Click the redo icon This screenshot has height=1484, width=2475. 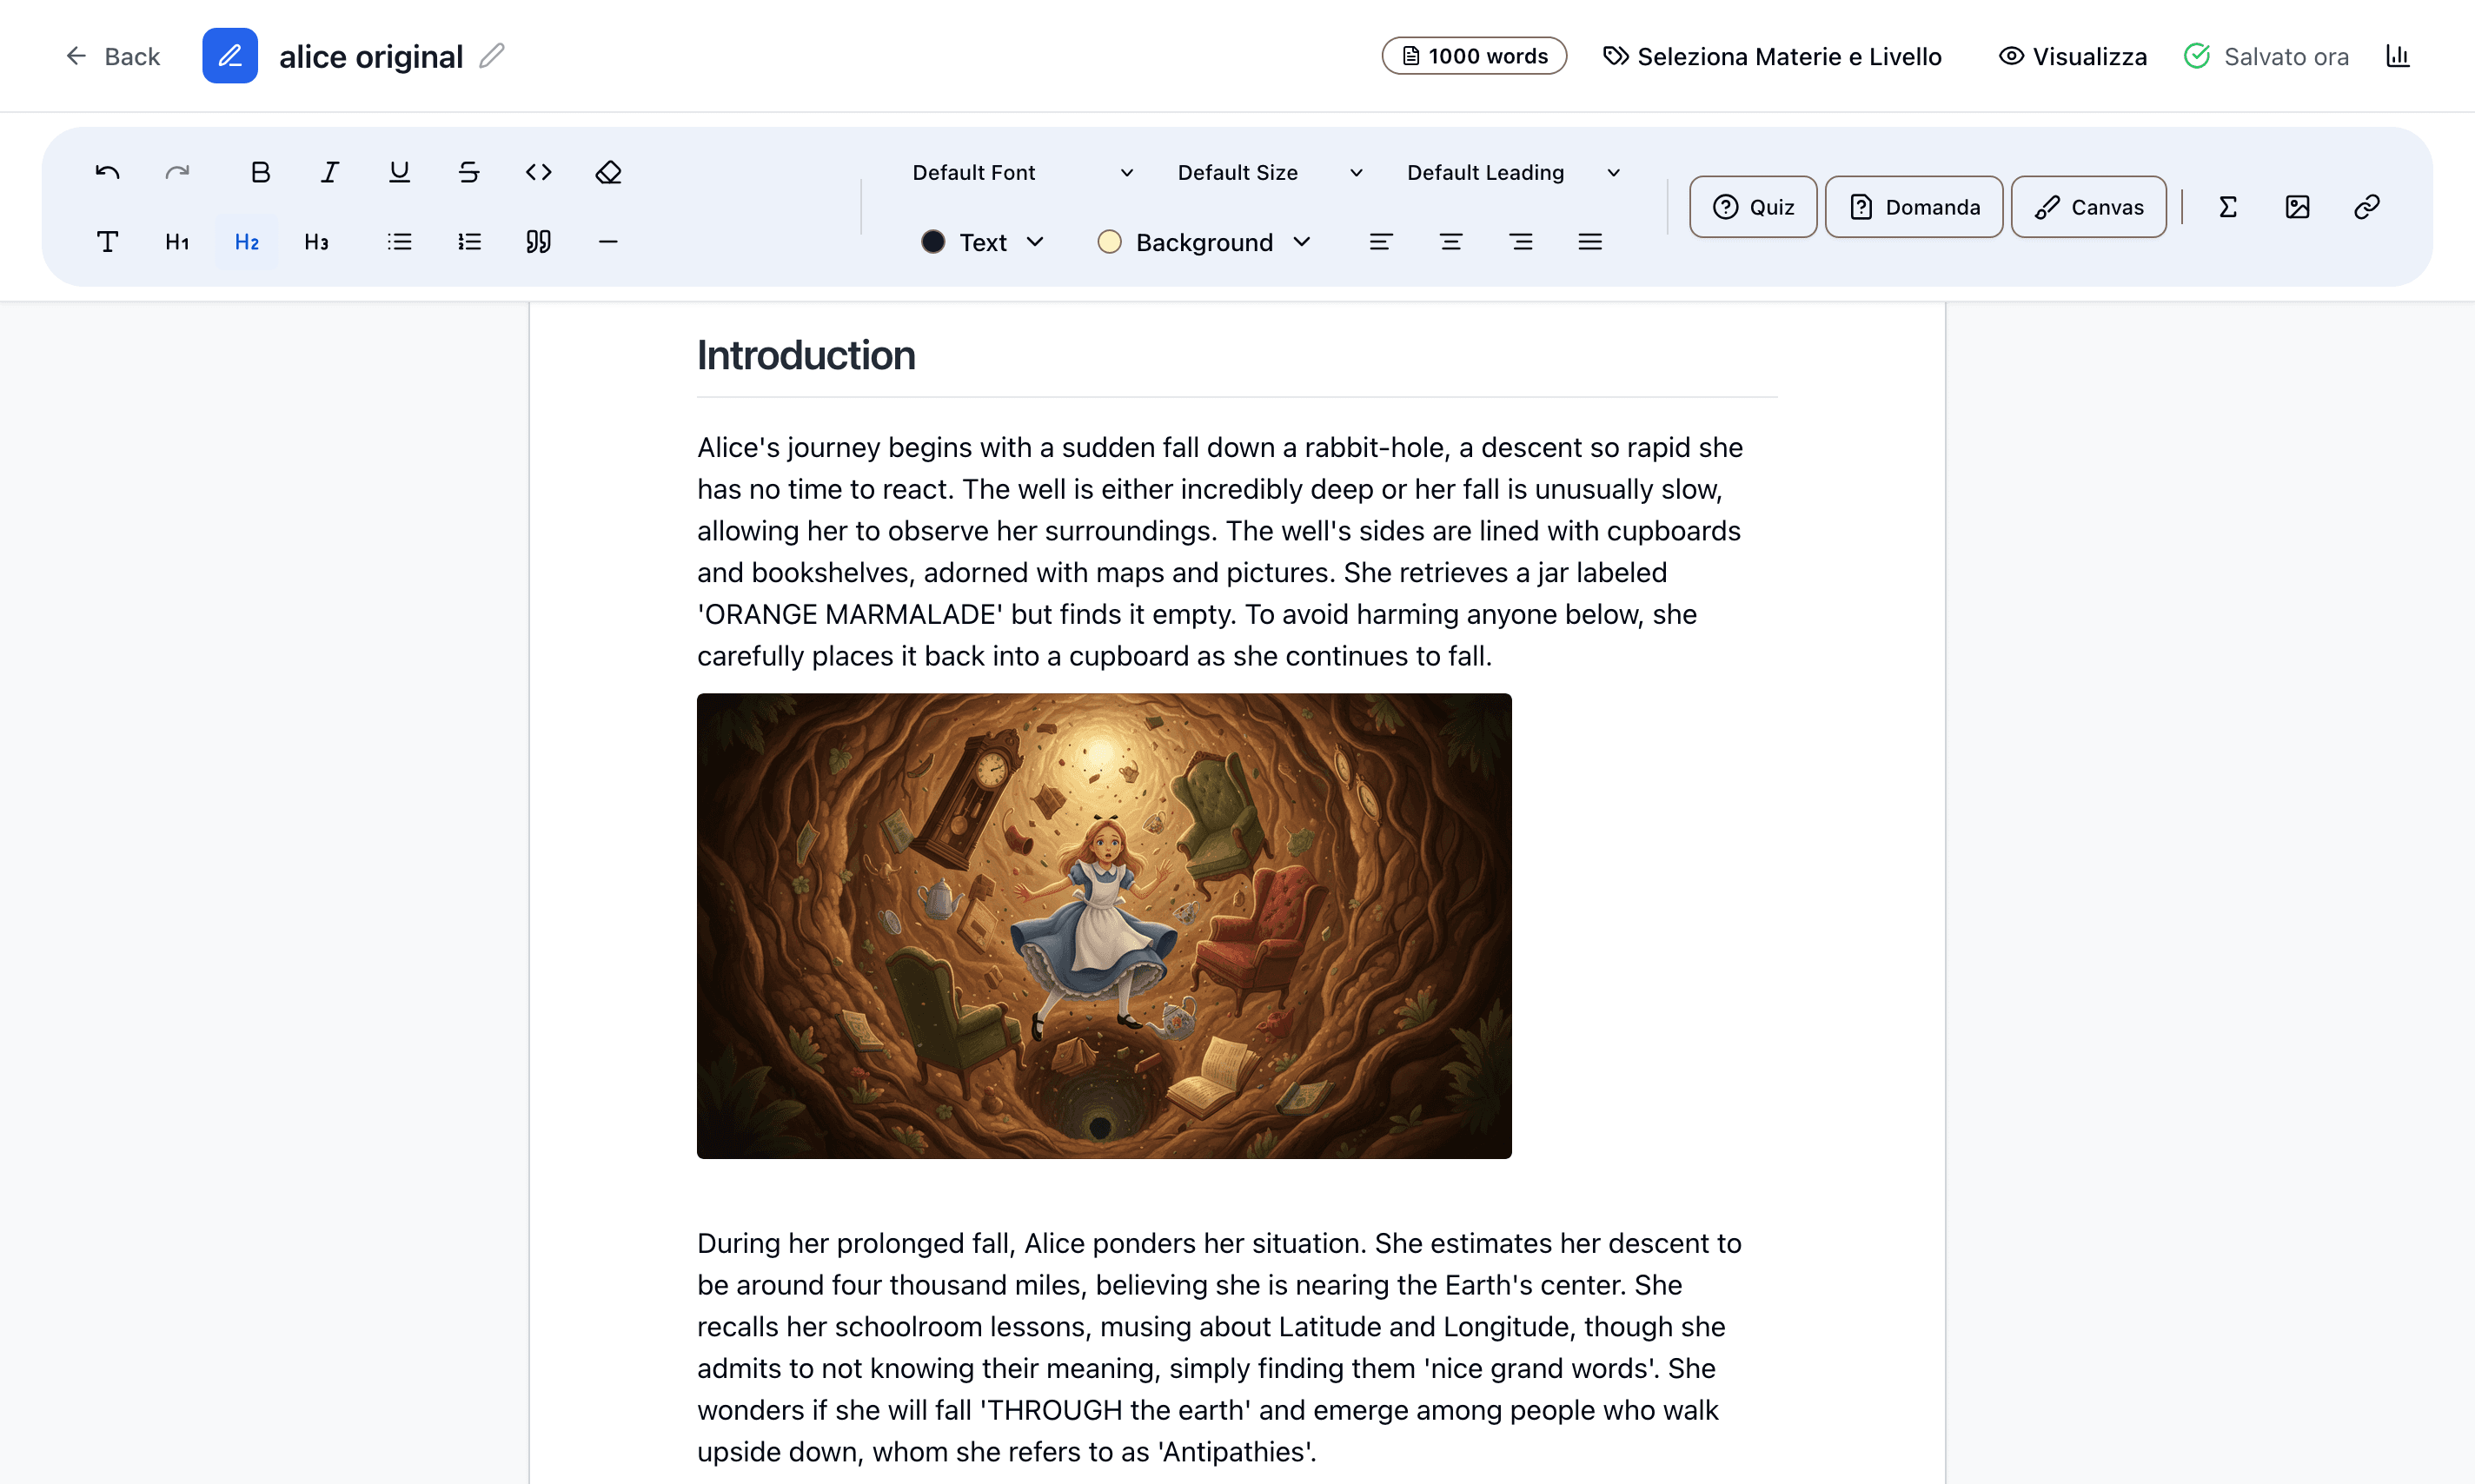point(177,171)
